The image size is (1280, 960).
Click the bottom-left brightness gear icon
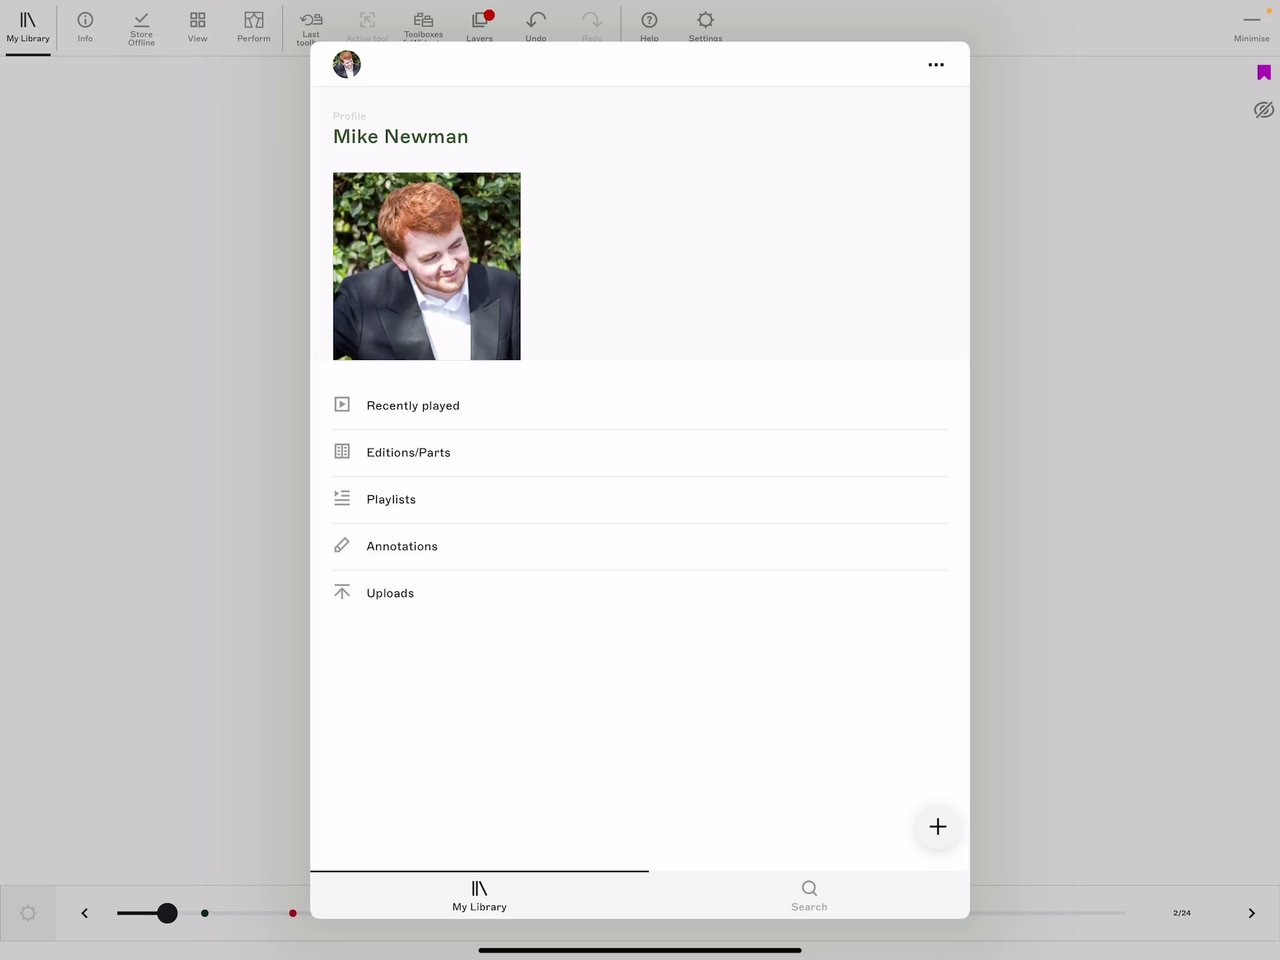pyautogui.click(x=28, y=913)
